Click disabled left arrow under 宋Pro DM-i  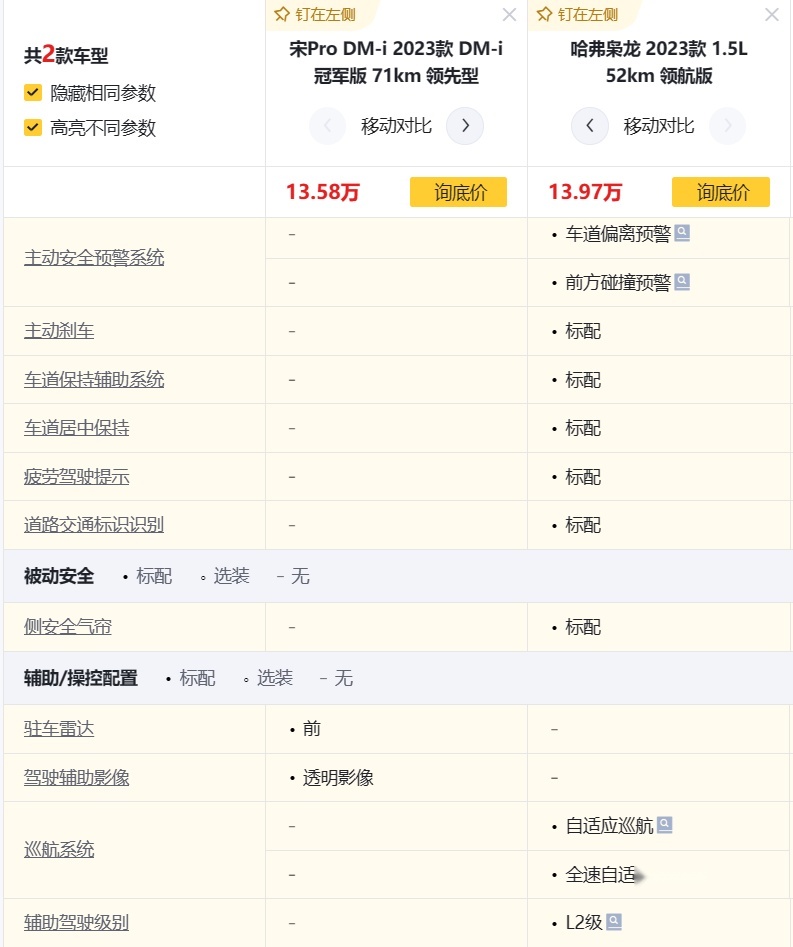coord(327,126)
